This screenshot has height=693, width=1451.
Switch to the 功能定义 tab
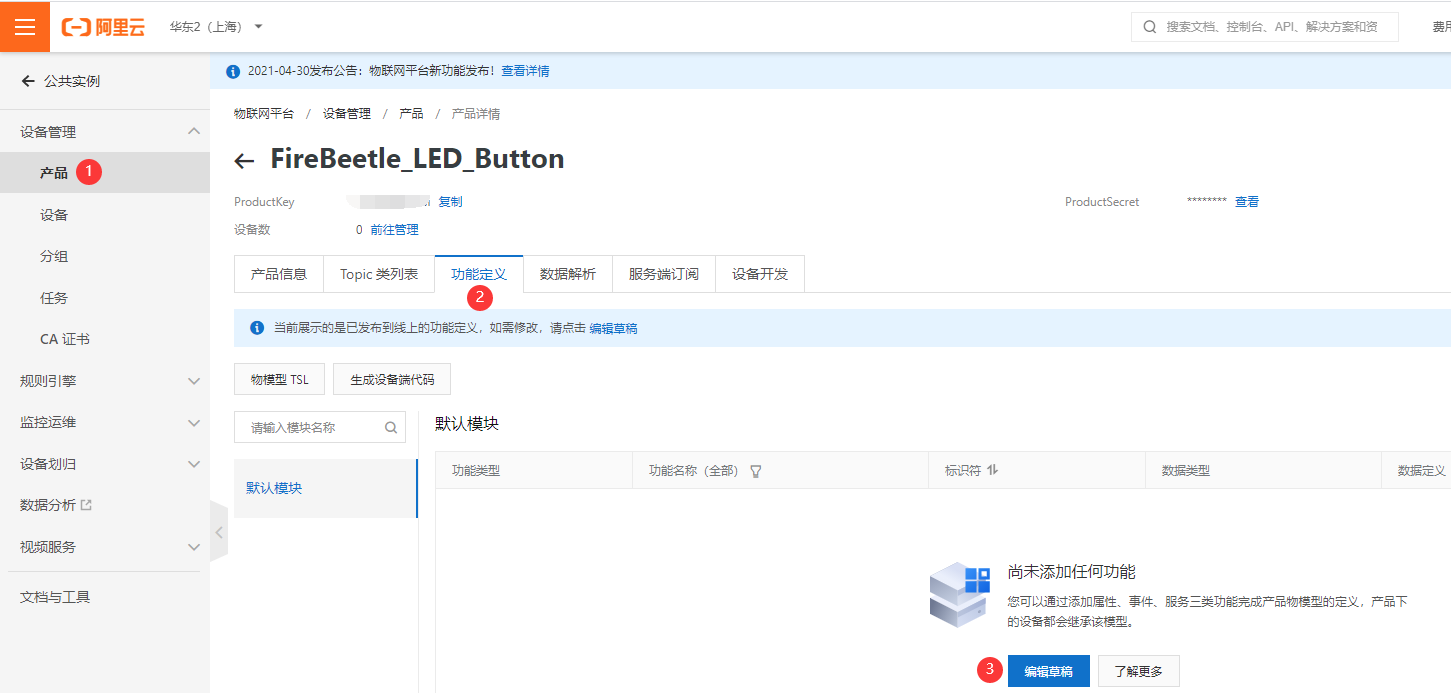[x=479, y=274]
